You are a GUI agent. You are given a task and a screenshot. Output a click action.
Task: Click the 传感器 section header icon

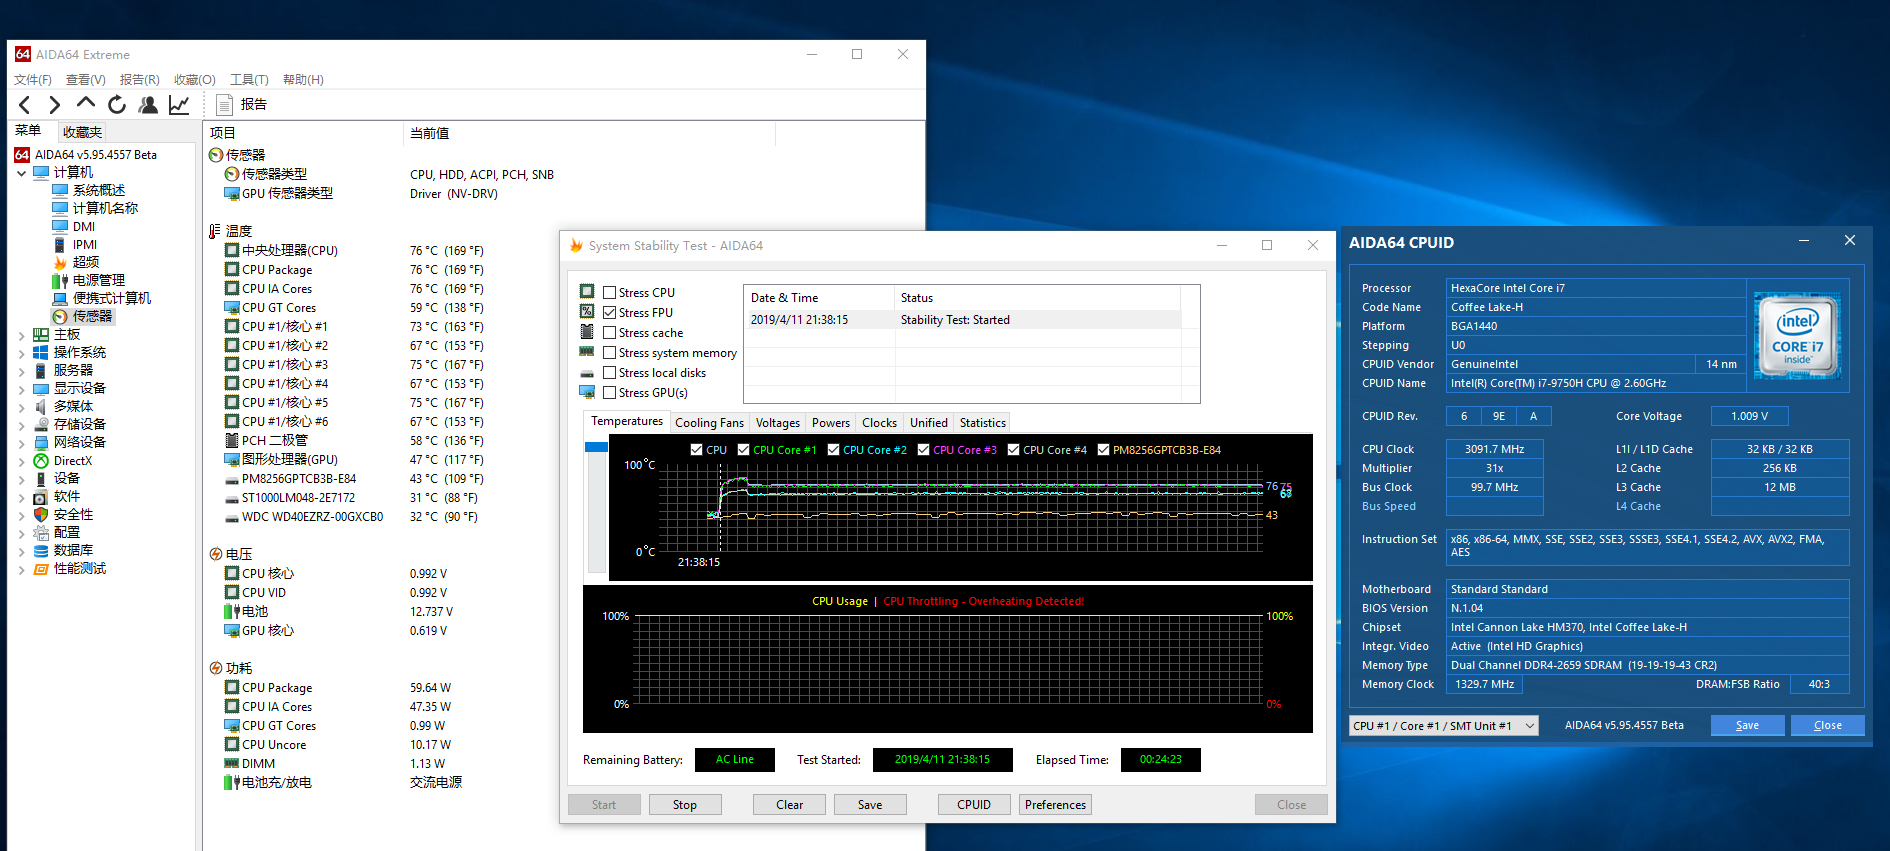point(215,155)
